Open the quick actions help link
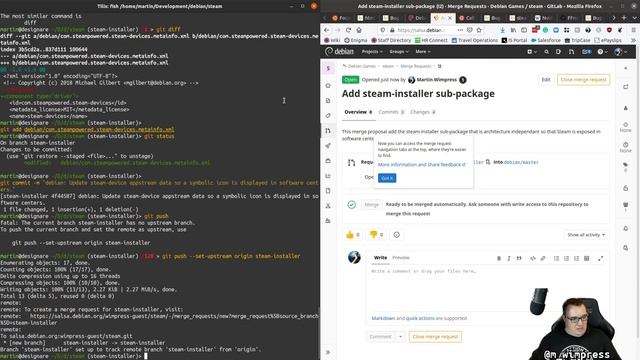640x360 pixels. click(x=420, y=318)
